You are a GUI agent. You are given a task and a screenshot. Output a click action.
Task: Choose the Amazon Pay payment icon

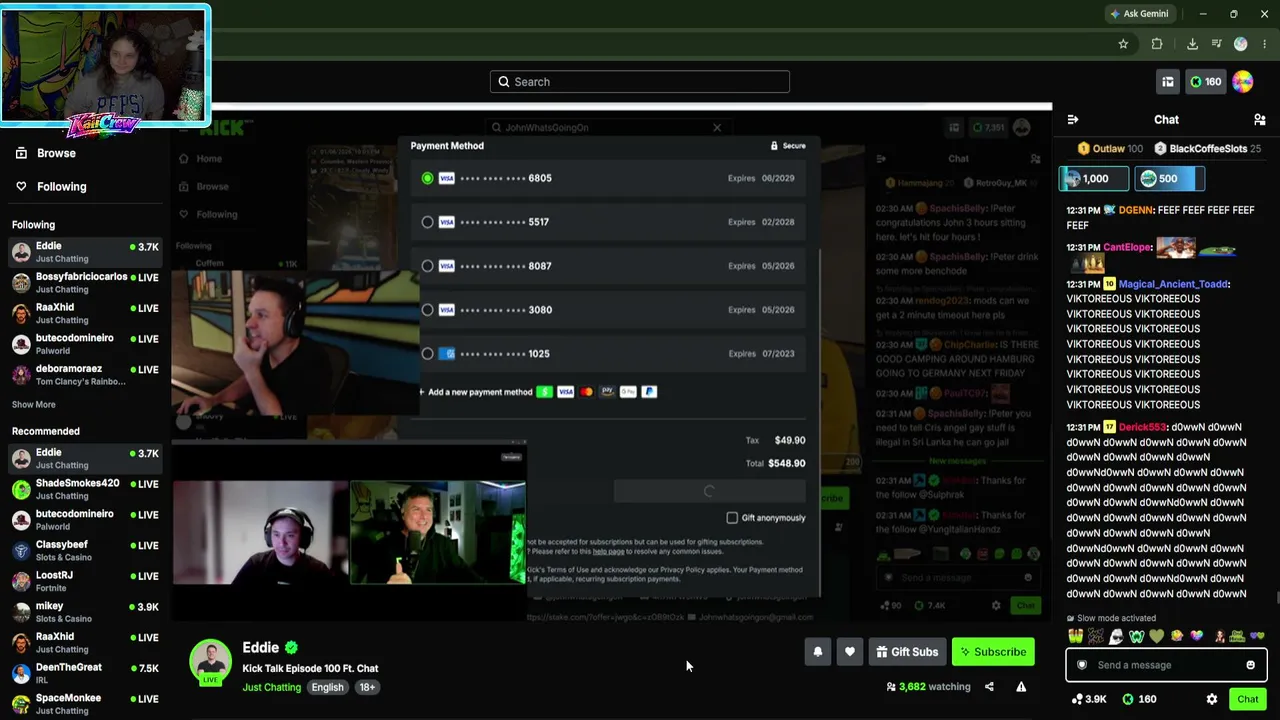(607, 392)
